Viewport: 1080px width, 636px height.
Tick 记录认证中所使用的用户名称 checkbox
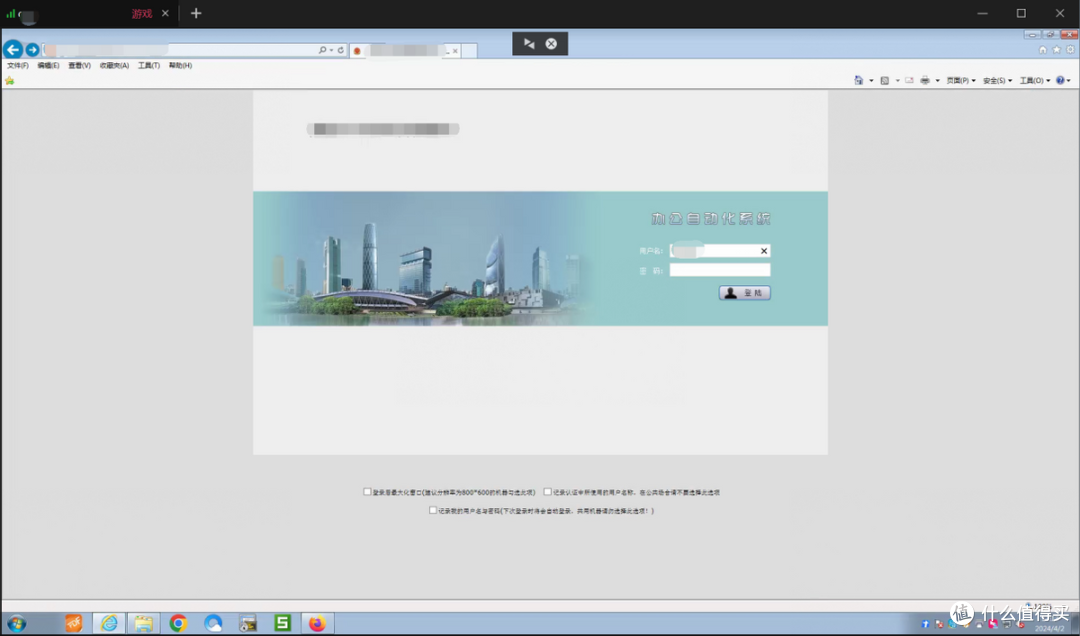548,492
